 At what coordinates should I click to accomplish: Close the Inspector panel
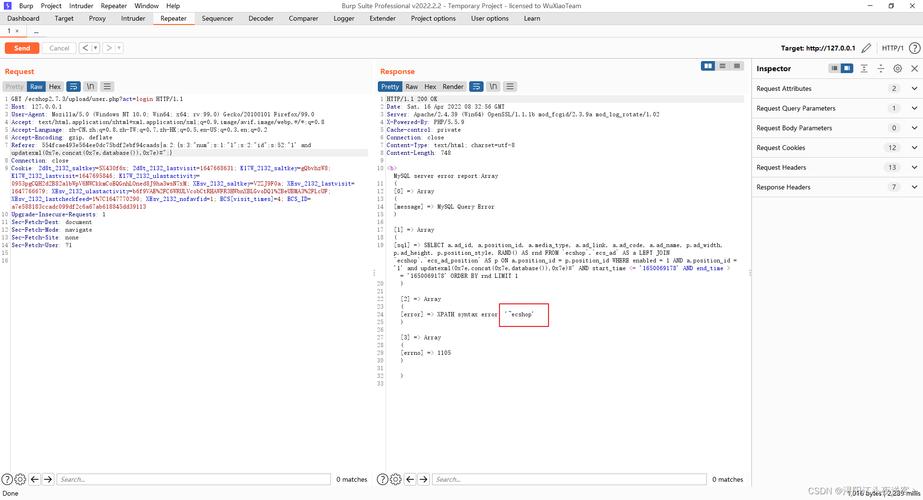(914, 68)
